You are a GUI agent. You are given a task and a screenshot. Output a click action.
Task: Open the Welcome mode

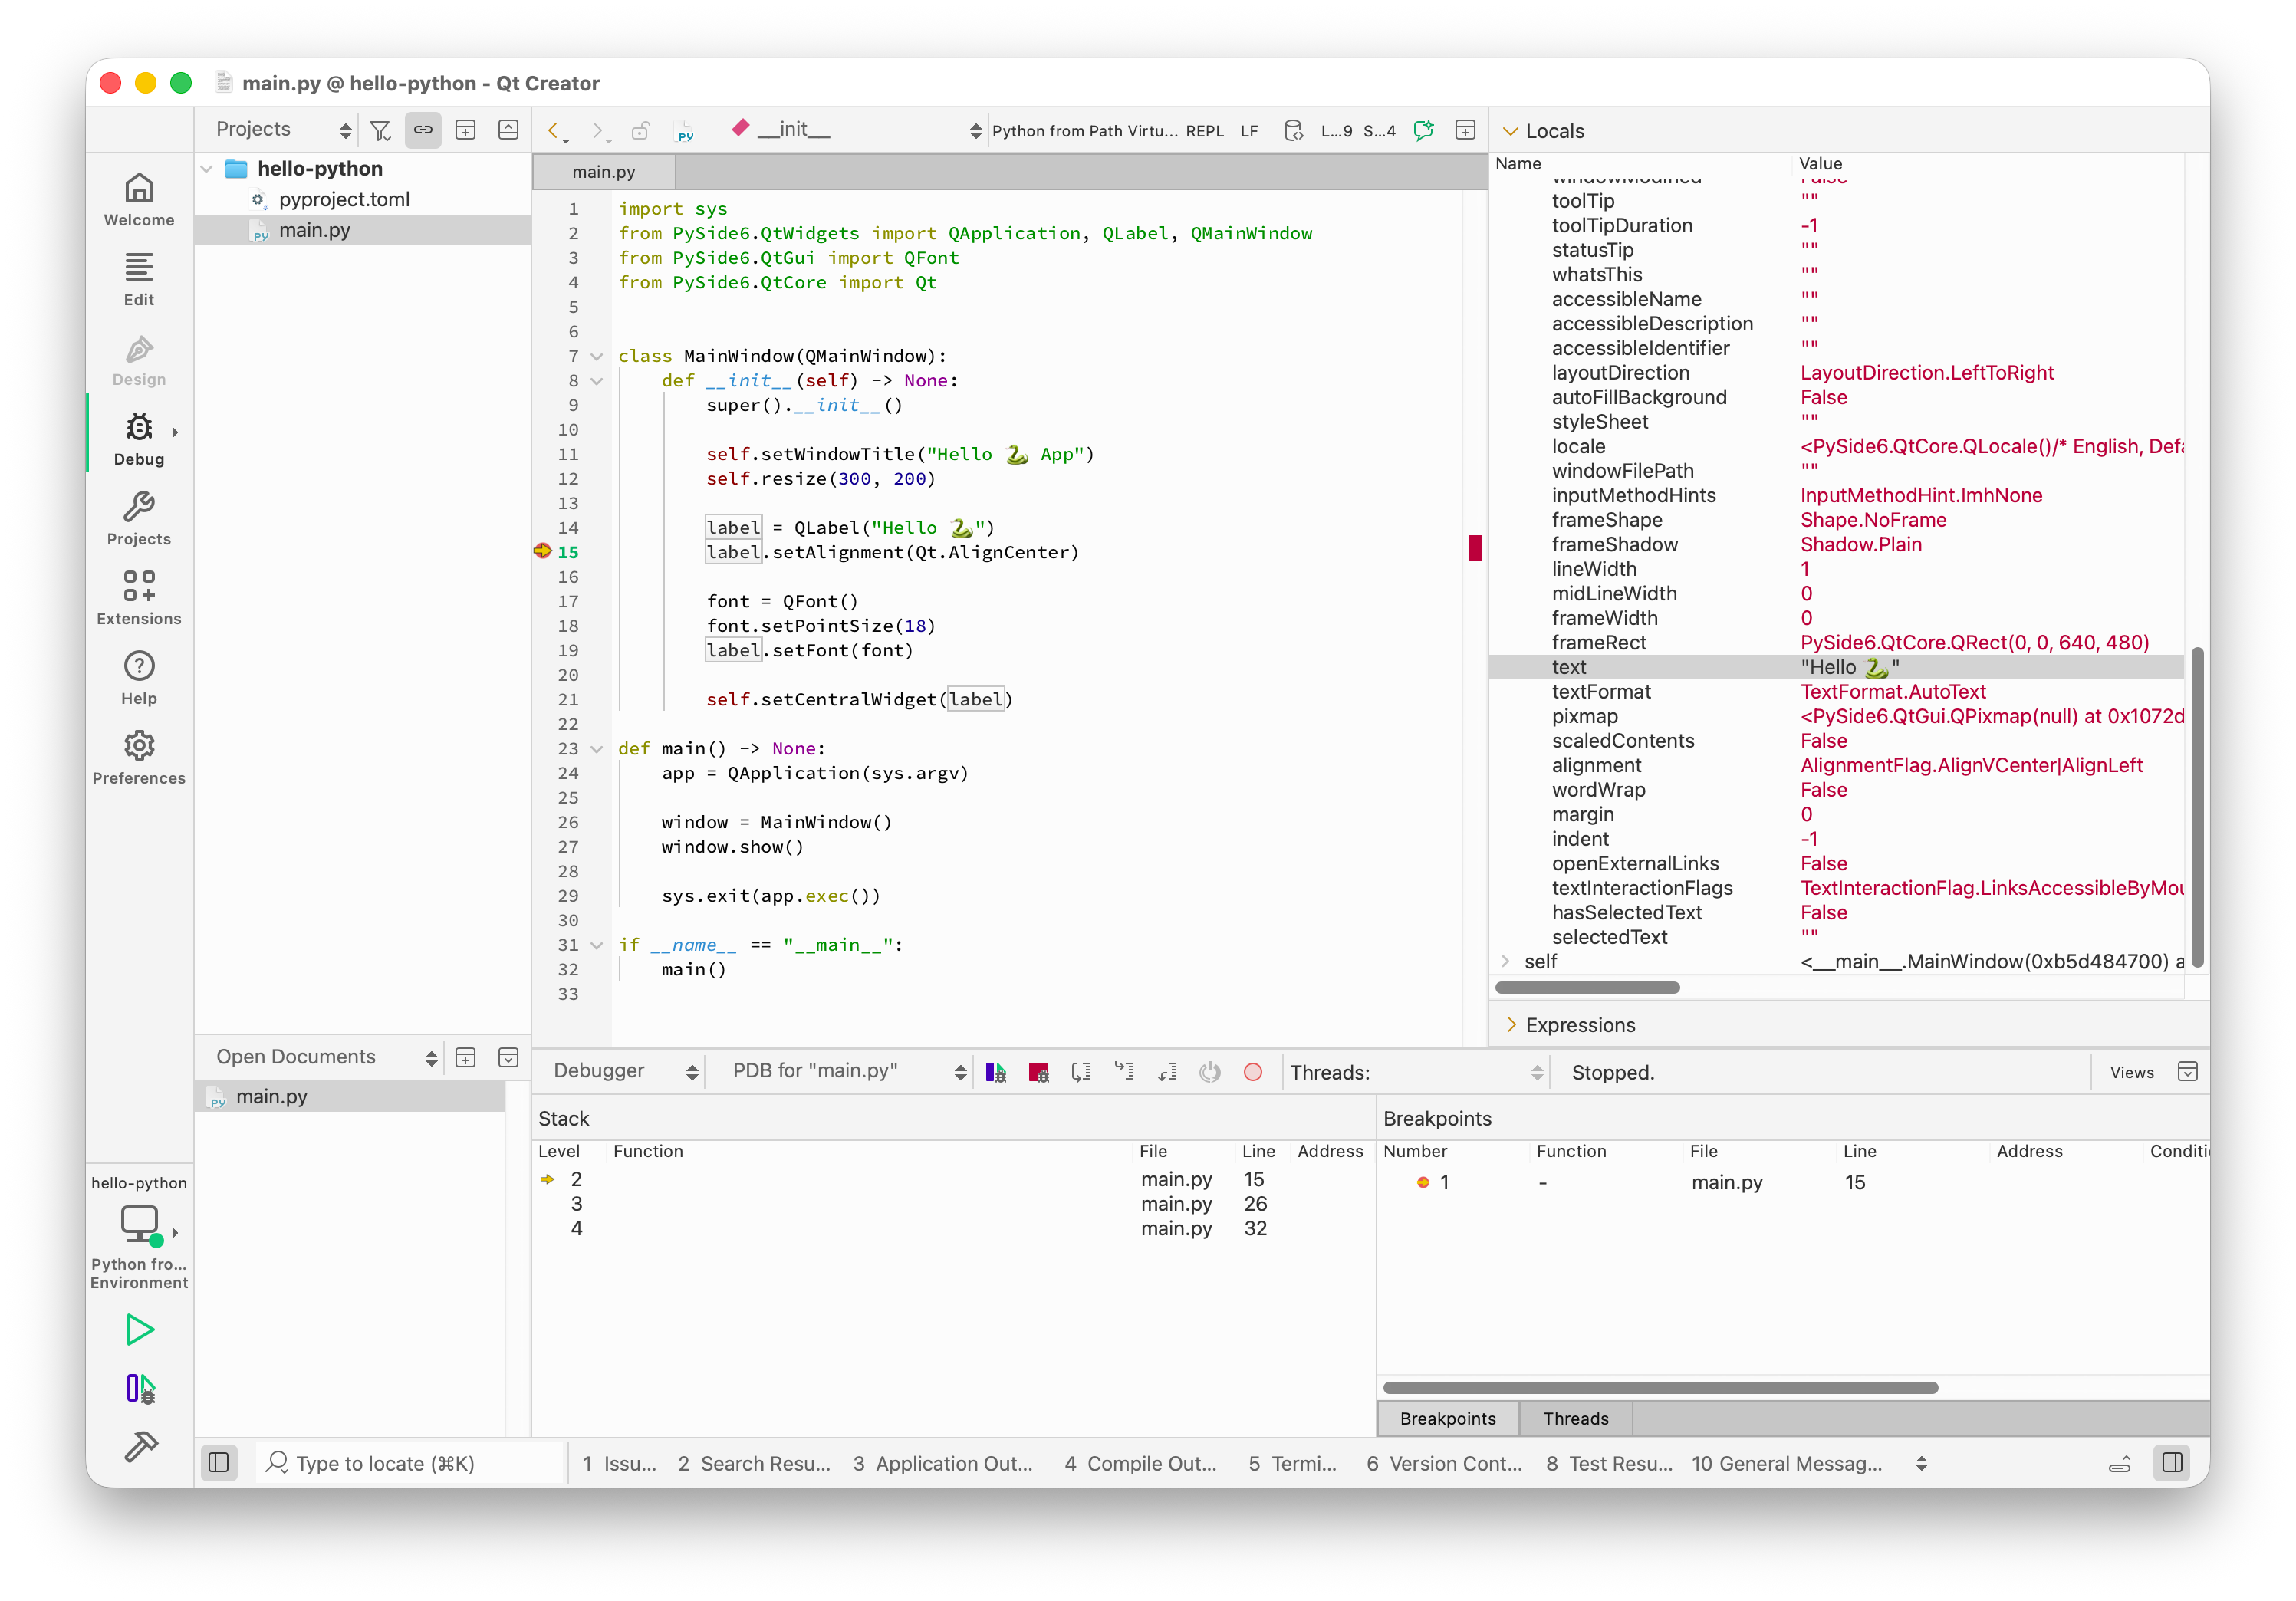tap(139, 200)
